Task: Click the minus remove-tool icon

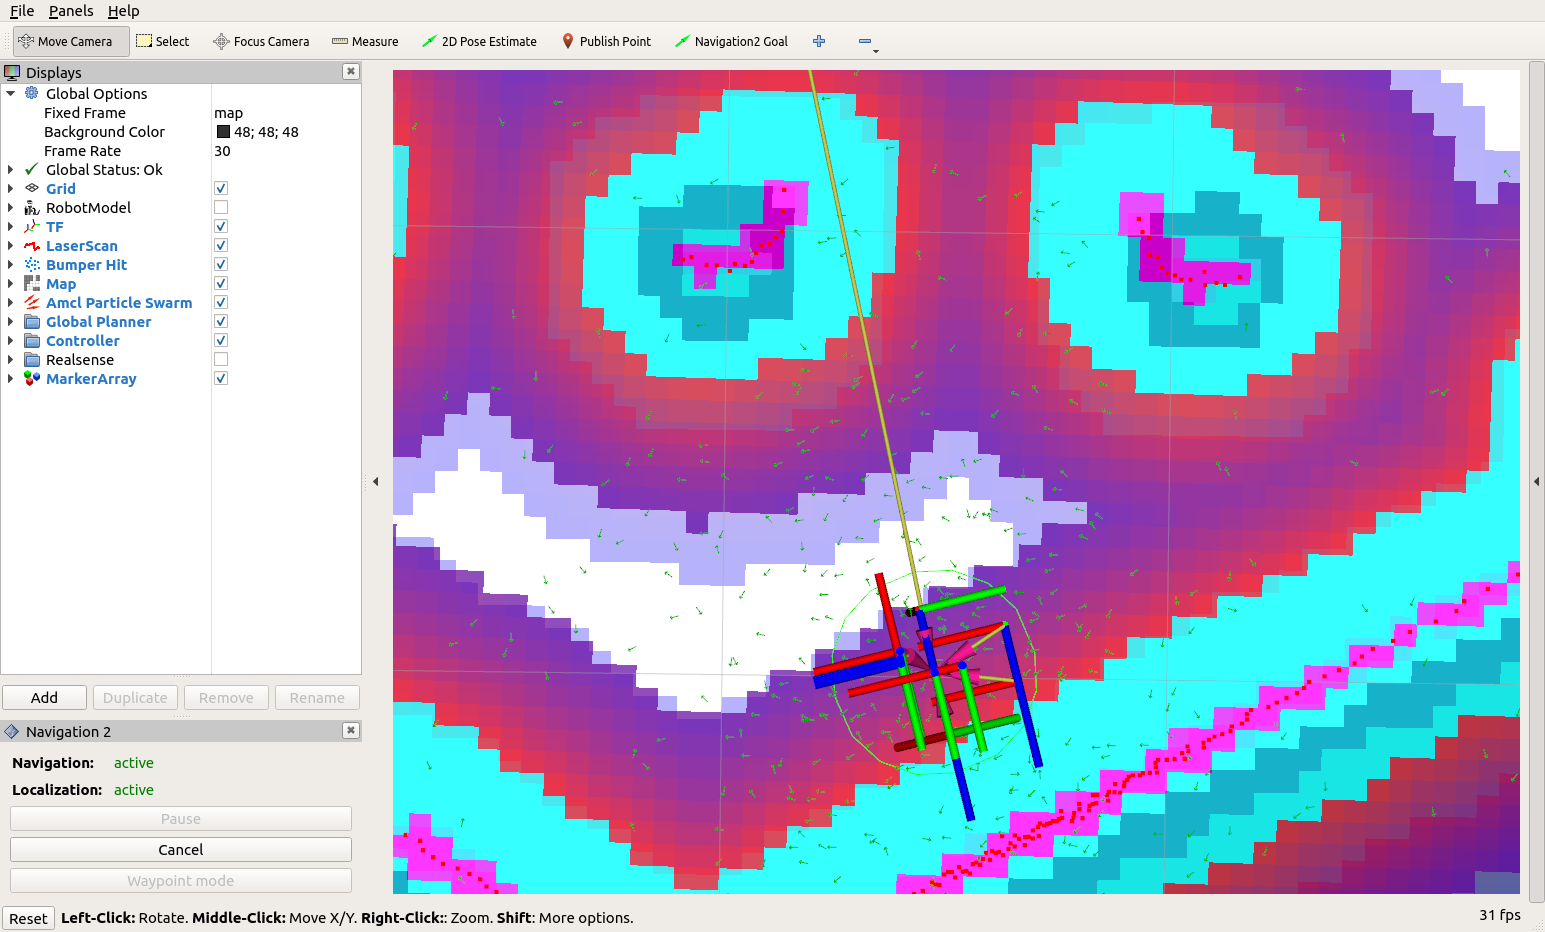Action: [x=865, y=42]
